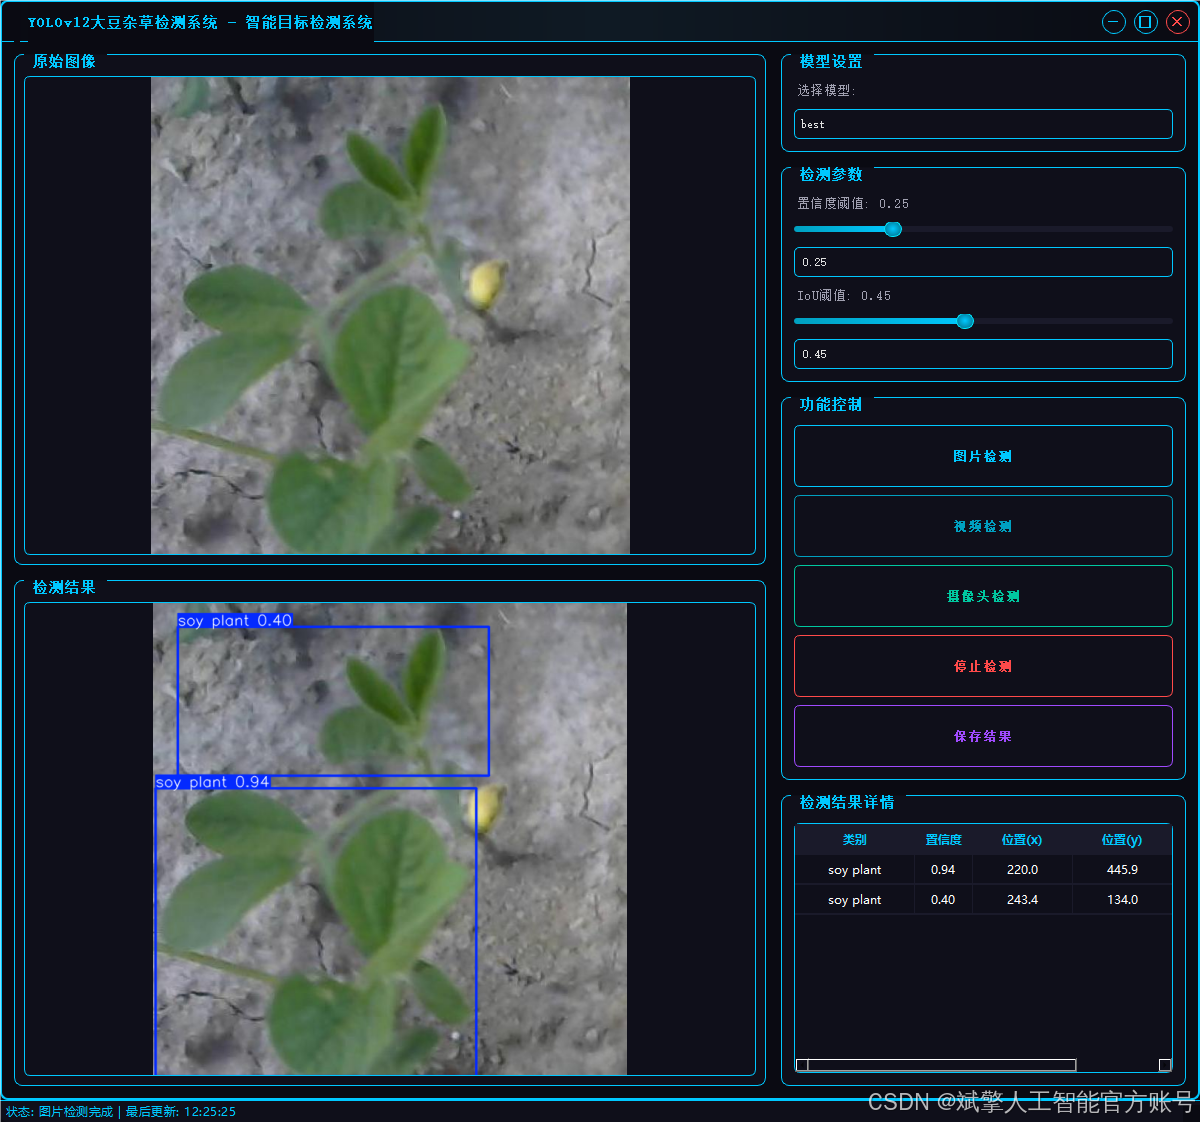Screen dimensions: 1200x1122
Task: Click the confidence cell 0.94
Action: click(x=943, y=870)
